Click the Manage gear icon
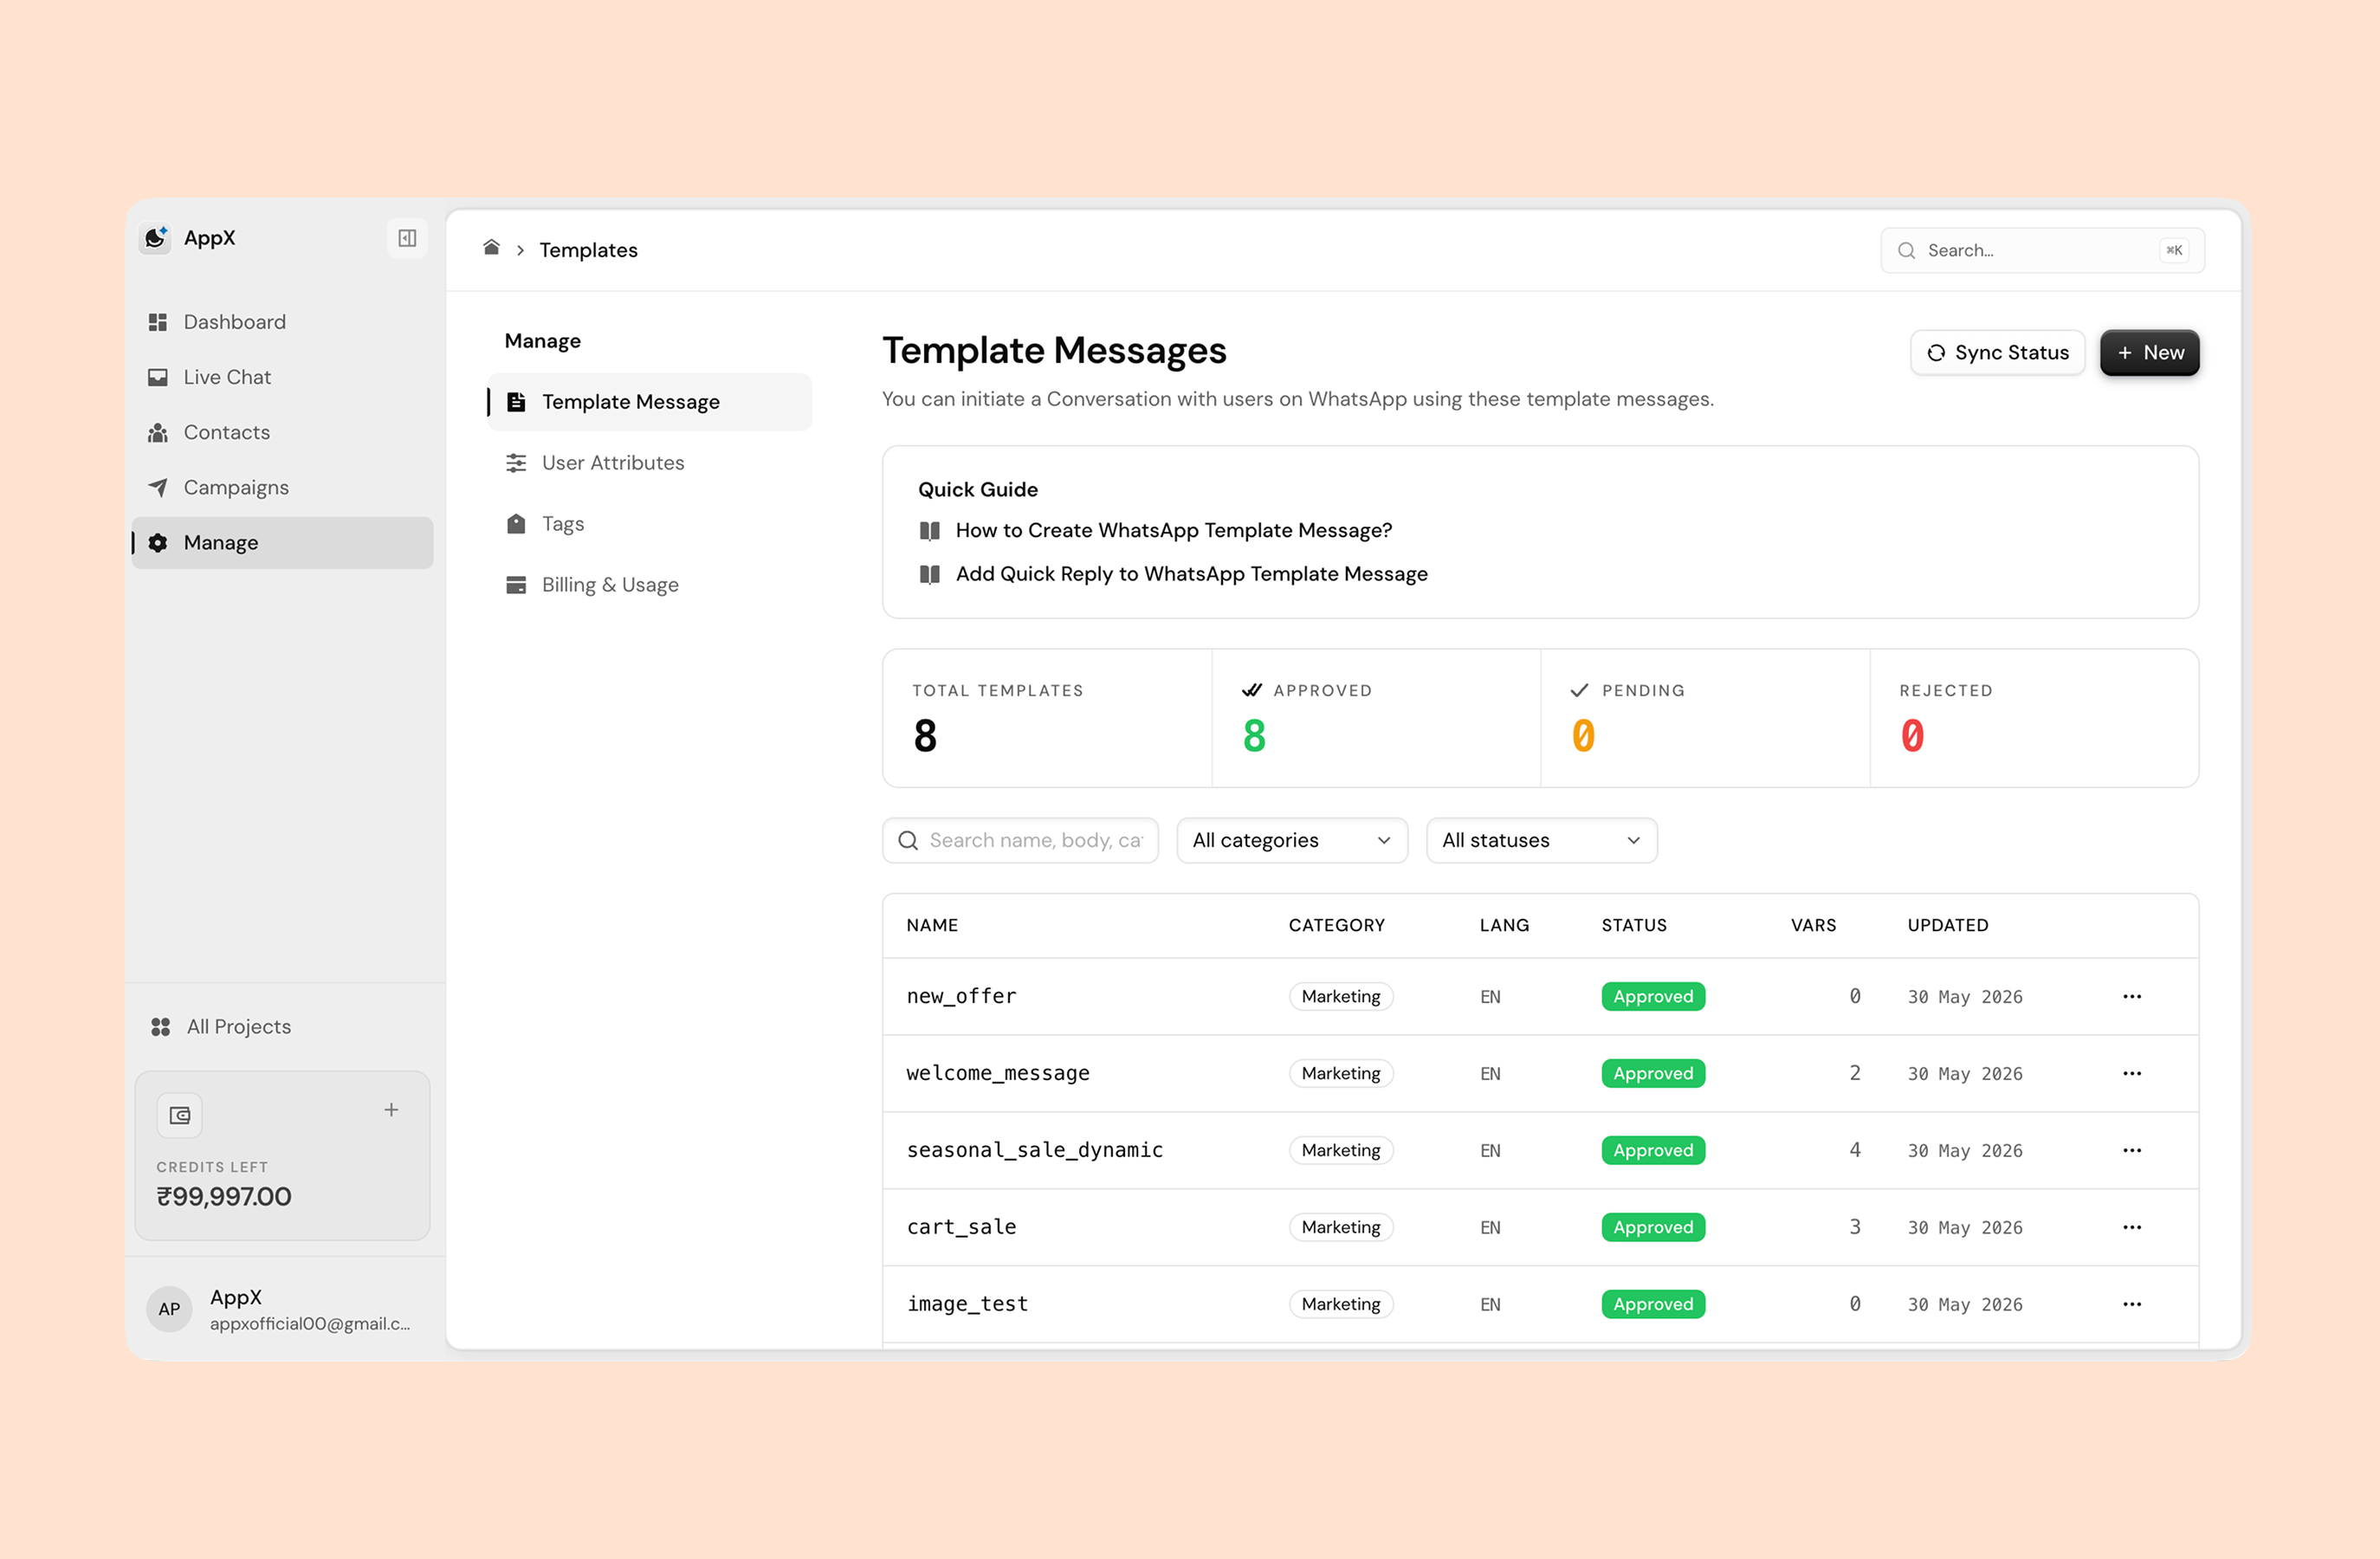 (x=158, y=542)
